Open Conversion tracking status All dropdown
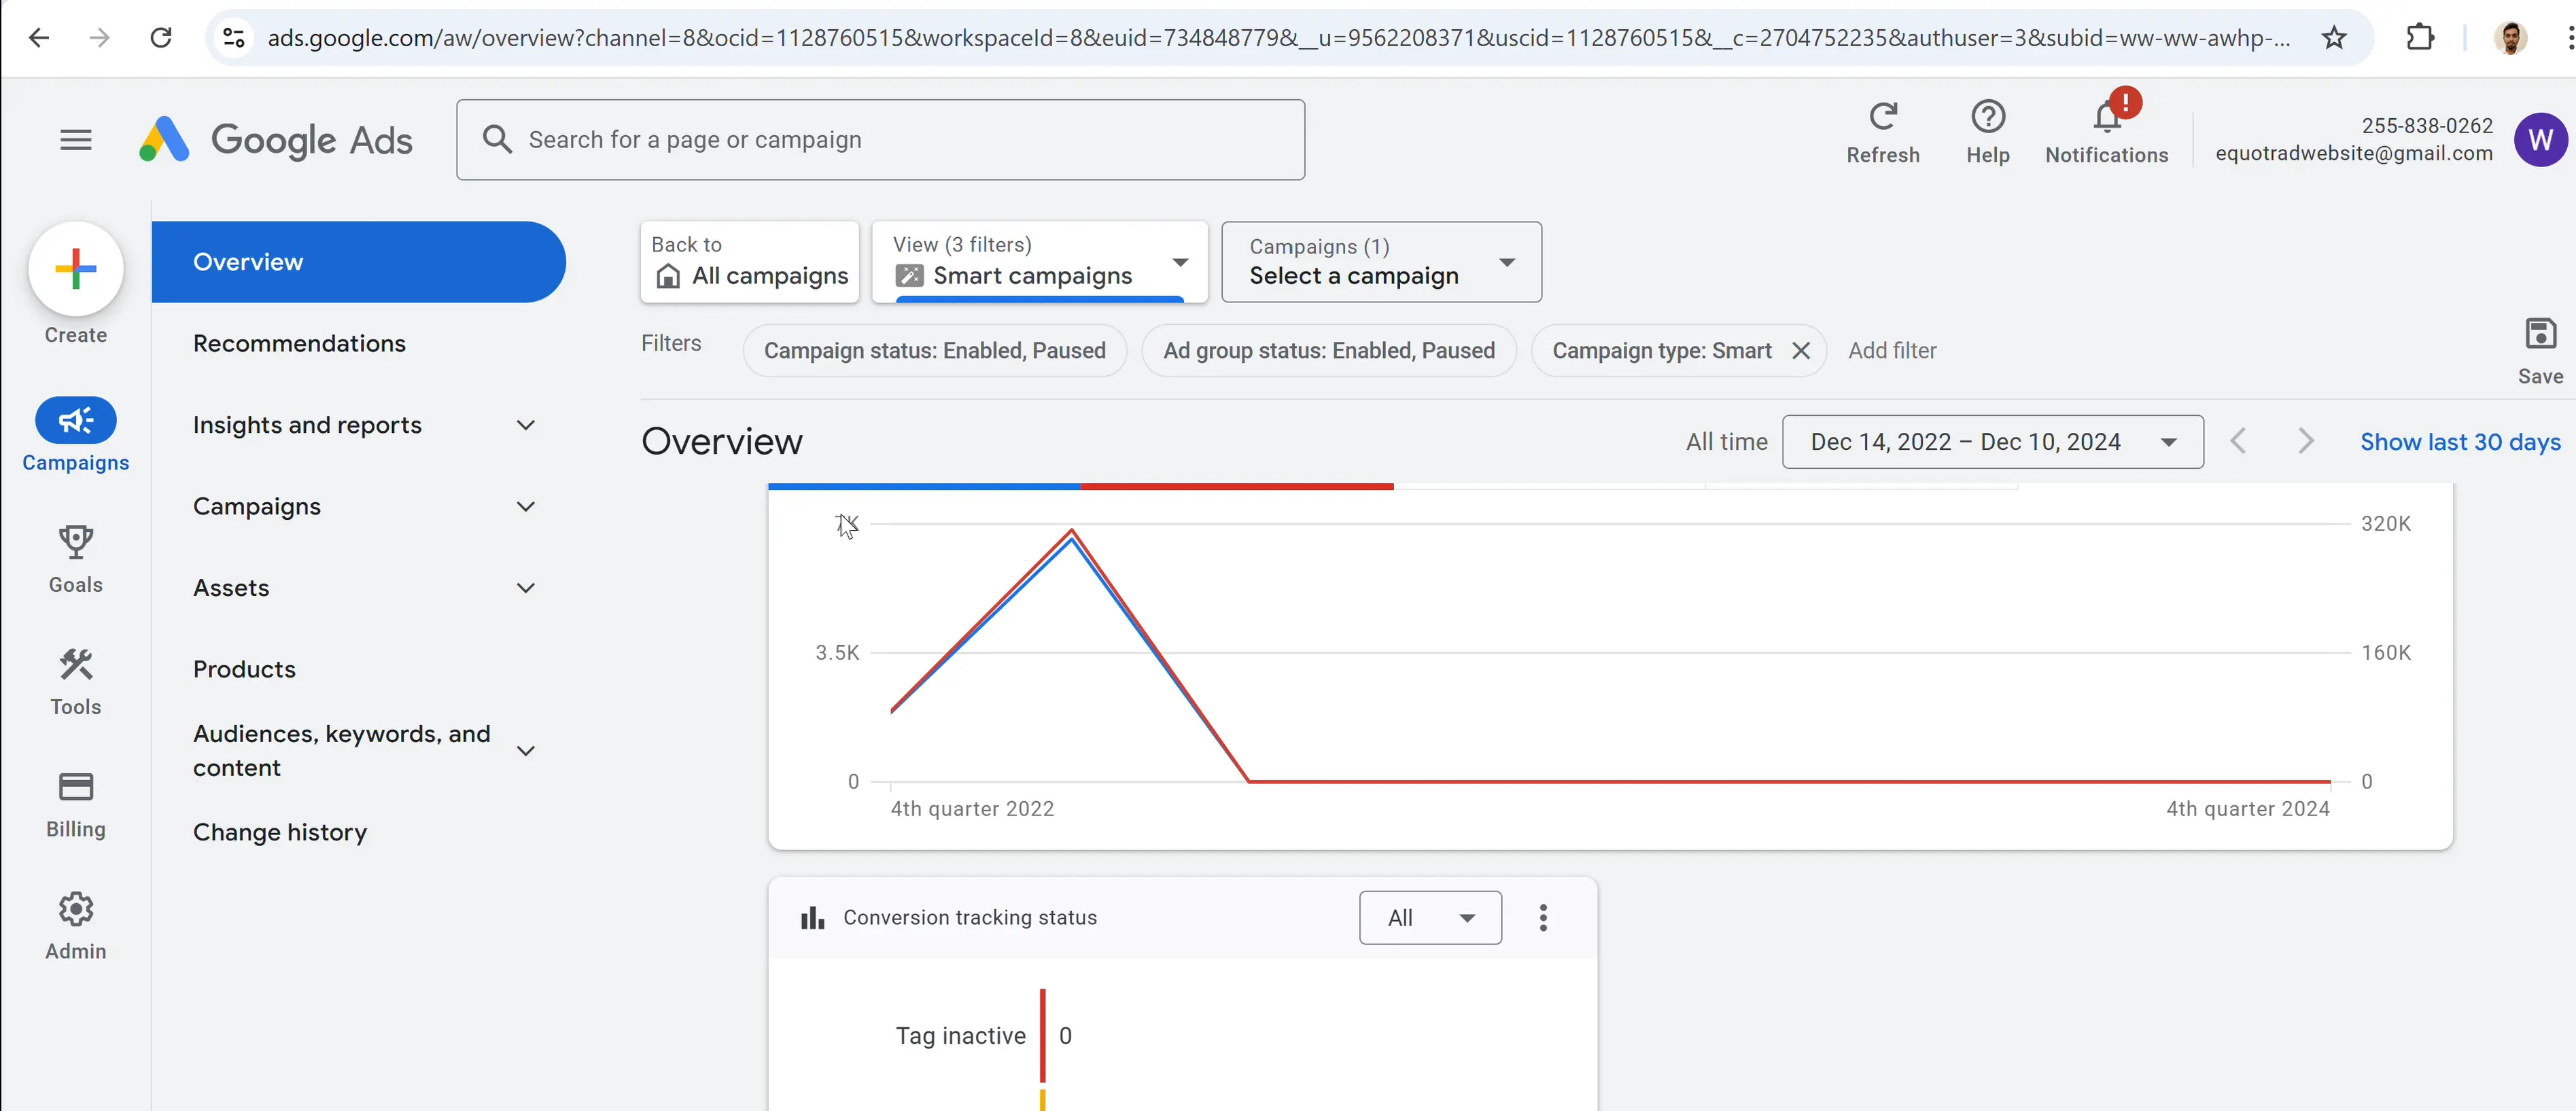 tap(1430, 918)
